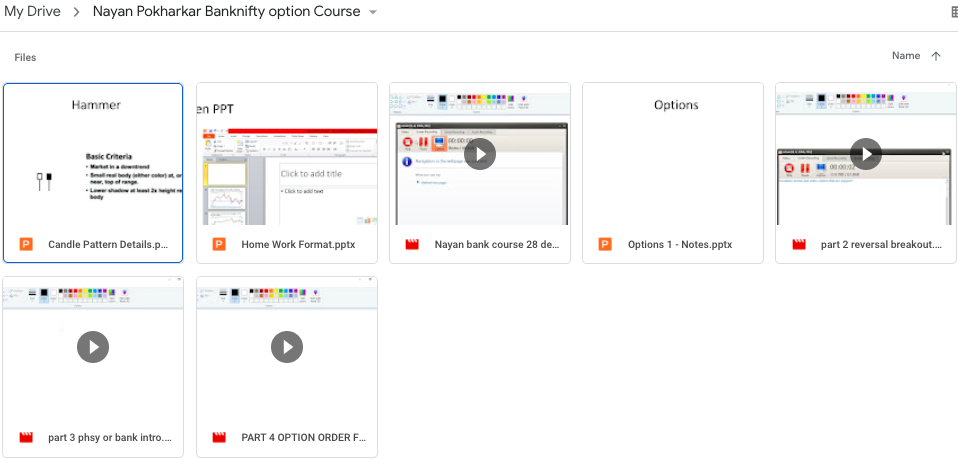Go to My Drive in breadcrumb

(31, 12)
